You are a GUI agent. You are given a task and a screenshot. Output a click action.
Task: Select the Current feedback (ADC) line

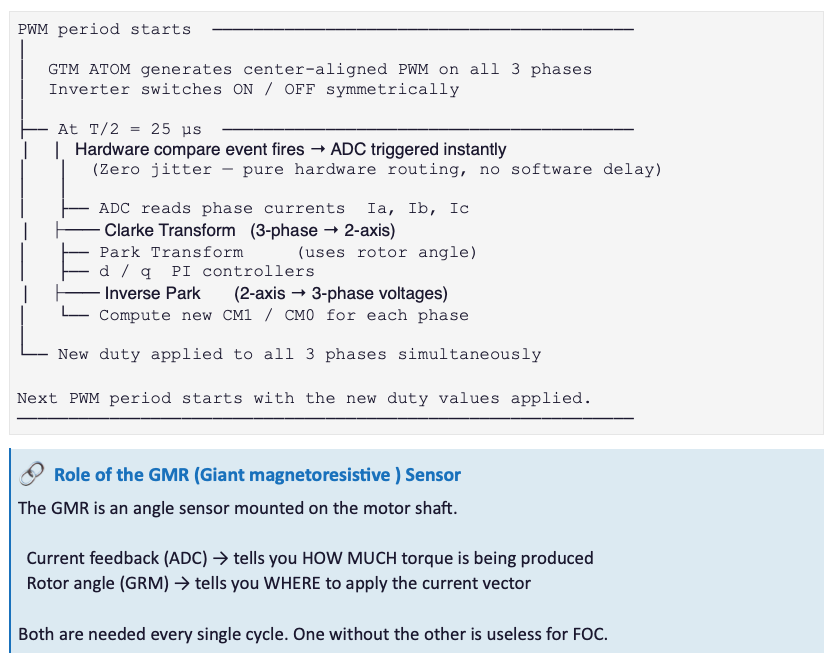(x=310, y=558)
